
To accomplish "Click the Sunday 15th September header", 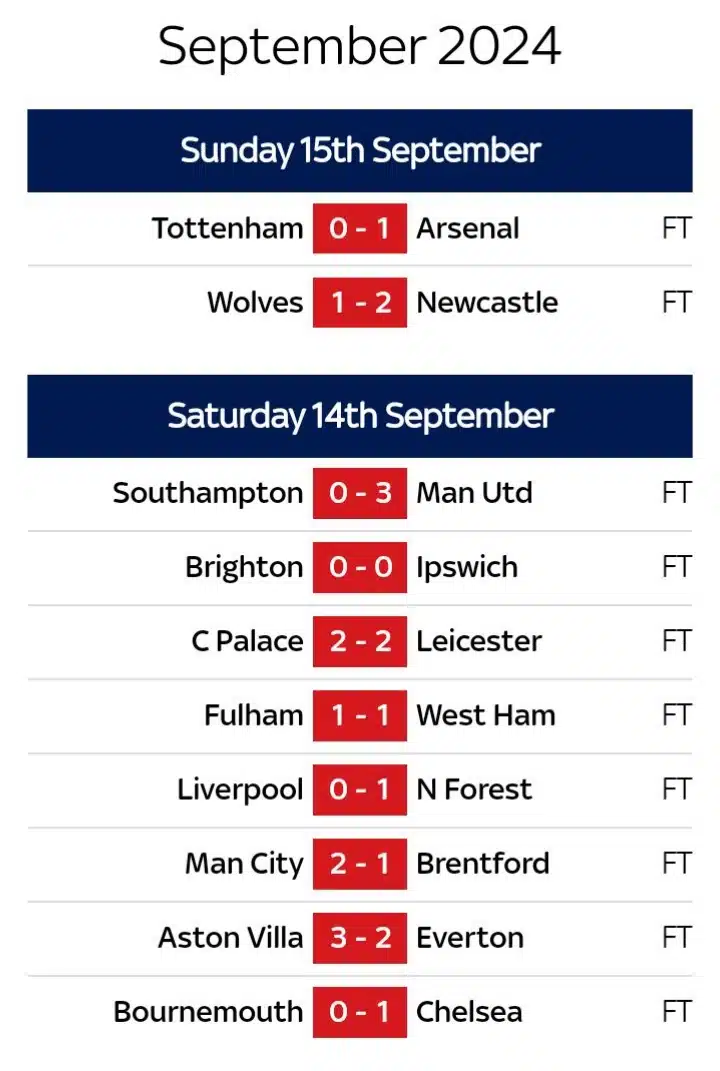I will pos(360,151).
